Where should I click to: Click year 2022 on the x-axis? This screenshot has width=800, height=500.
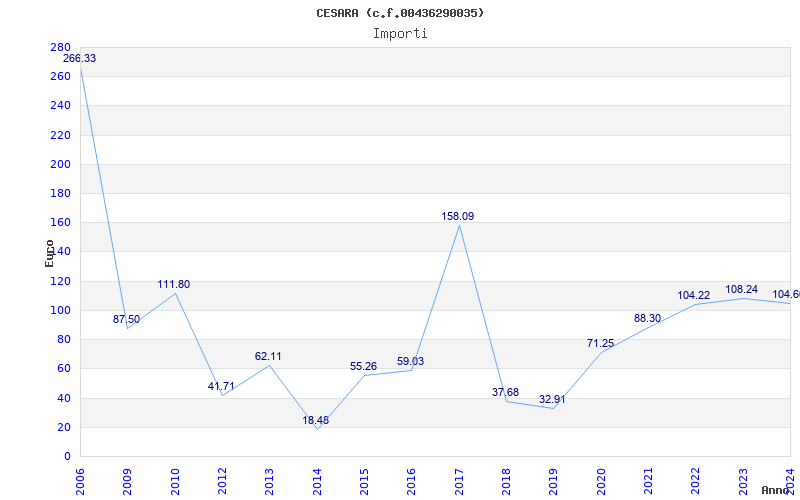696,482
